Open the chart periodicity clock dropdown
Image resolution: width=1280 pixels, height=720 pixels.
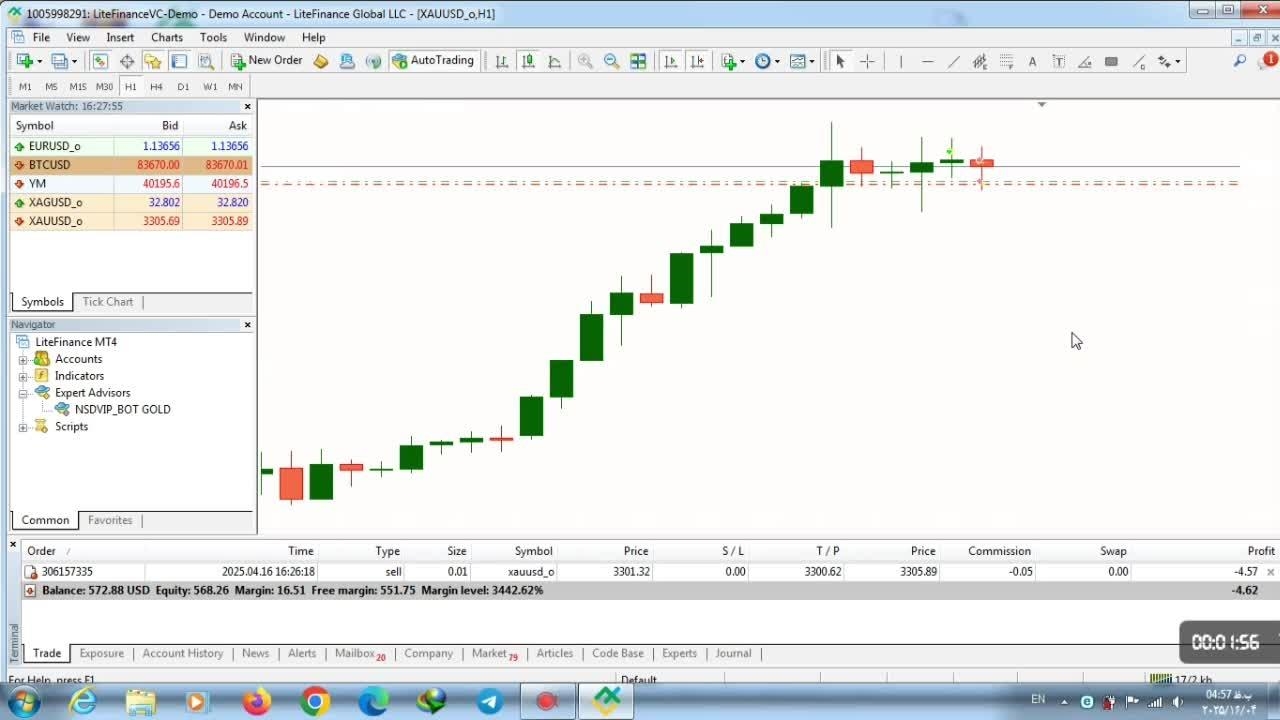(767, 61)
